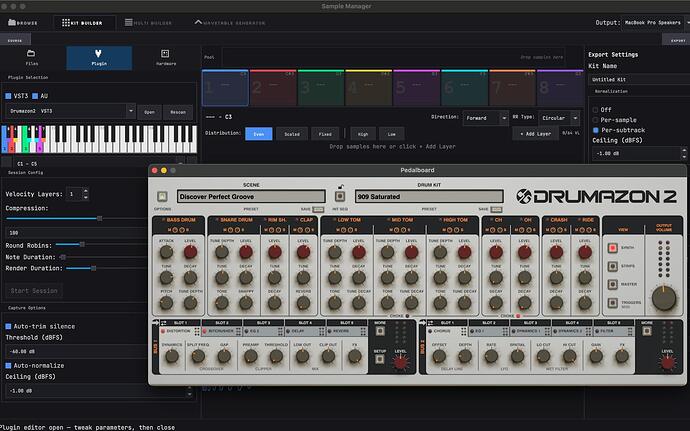Click the Kit Name input field
This screenshot has width=690, height=431.
[x=639, y=79]
